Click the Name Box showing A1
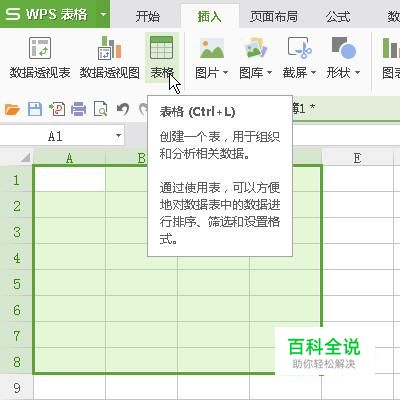The height and width of the screenshot is (400, 400). (x=56, y=136)
